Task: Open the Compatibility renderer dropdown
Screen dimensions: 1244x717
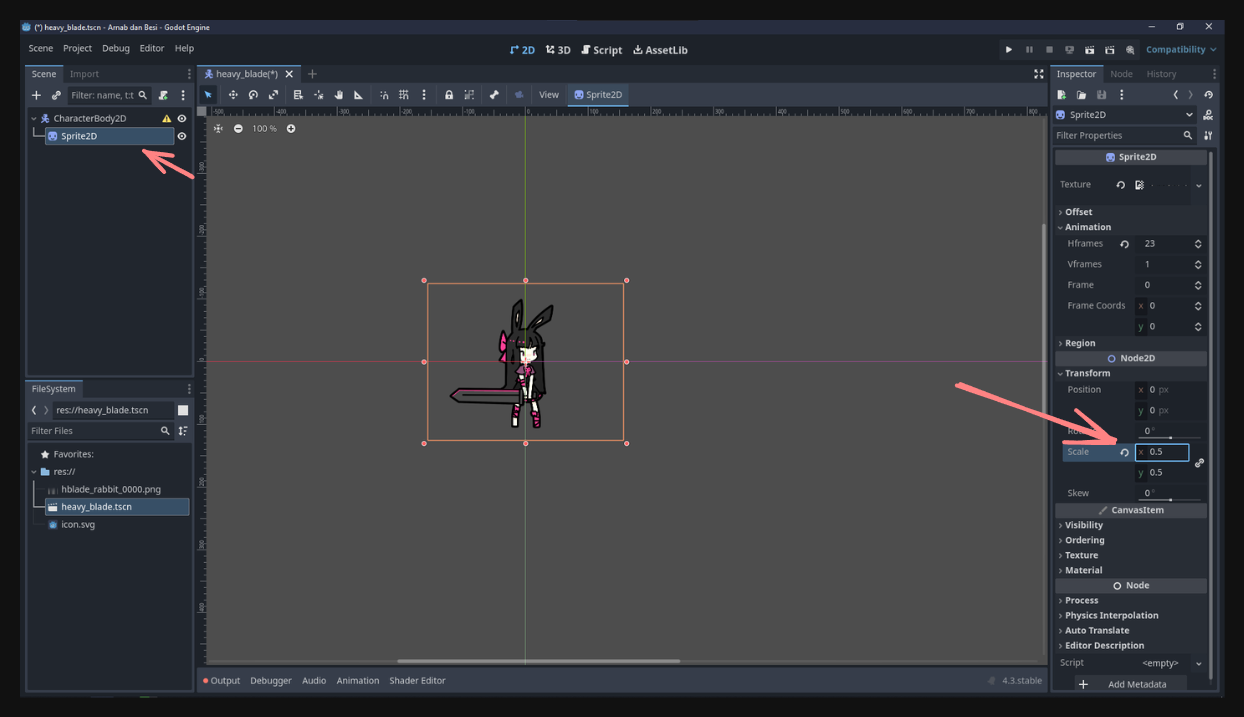Action: click(1181, 50)
